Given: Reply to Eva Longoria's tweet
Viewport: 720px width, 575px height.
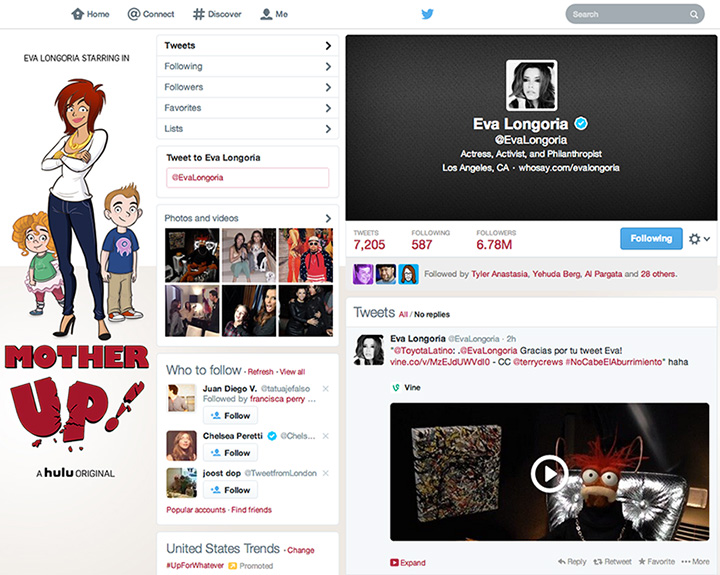Looking at the screenshot, I should 572,562.
